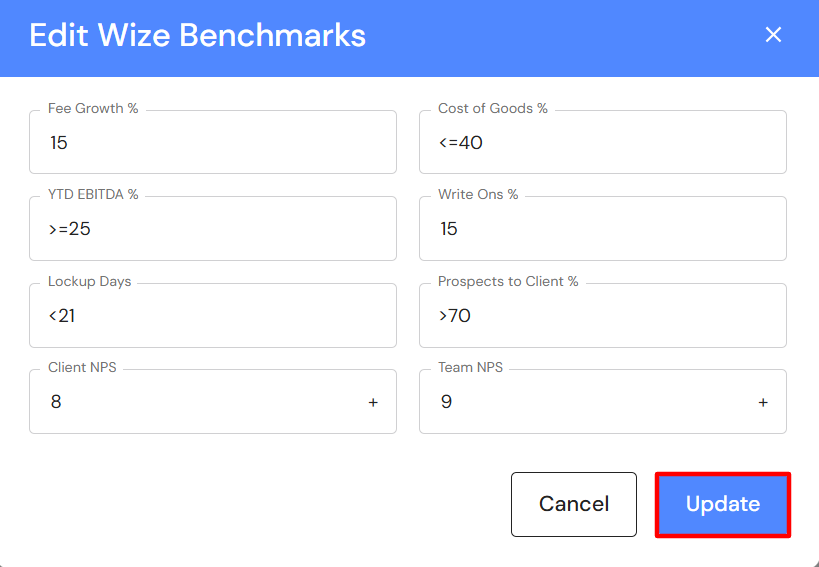Viewport: 819px width, 567px height.
Task: Click the 'Cost of Goods %' label text
Action: (x=493, y=108)
